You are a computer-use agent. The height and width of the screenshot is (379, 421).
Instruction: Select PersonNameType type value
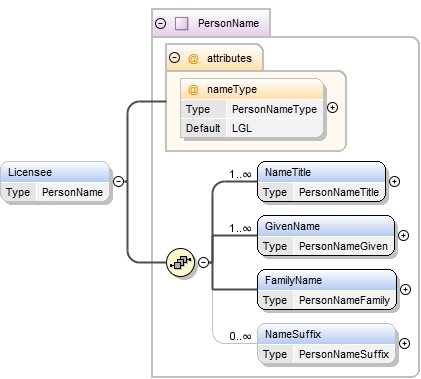(x=274, y=109)
